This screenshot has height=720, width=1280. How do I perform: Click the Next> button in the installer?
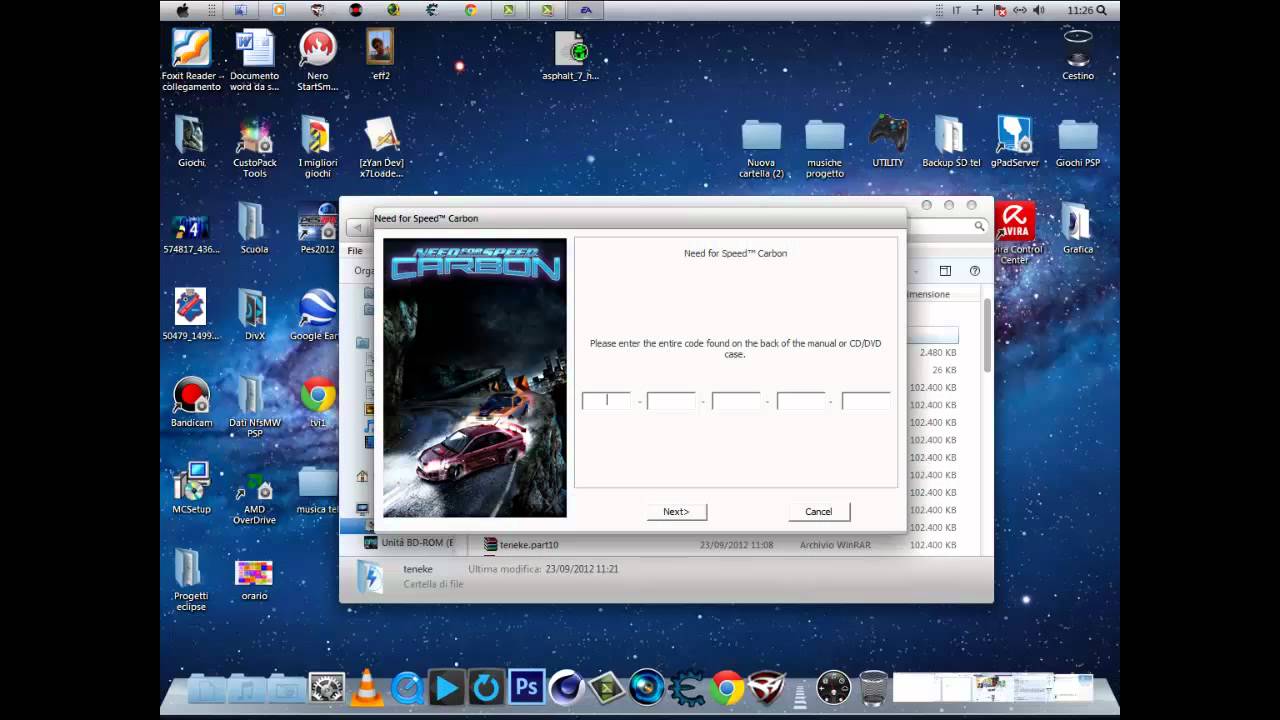pyautogui.click(x=676, y=511)
